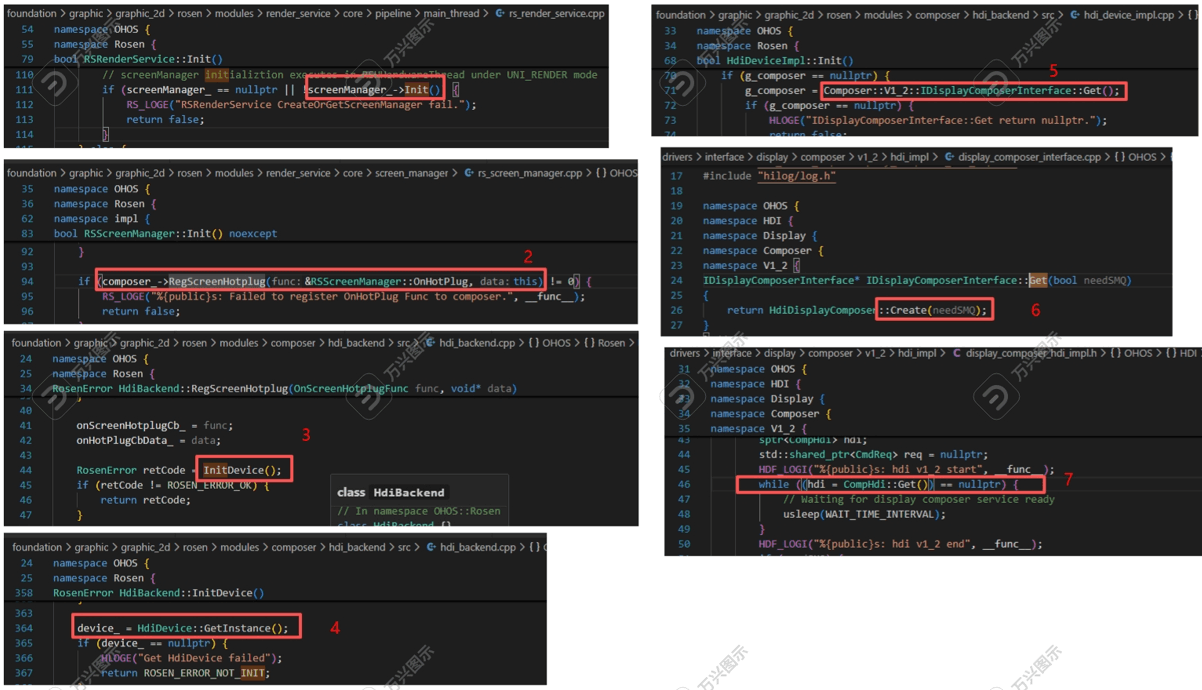Click RSScreenManager::Init() noexcept signature

(165, 233)
